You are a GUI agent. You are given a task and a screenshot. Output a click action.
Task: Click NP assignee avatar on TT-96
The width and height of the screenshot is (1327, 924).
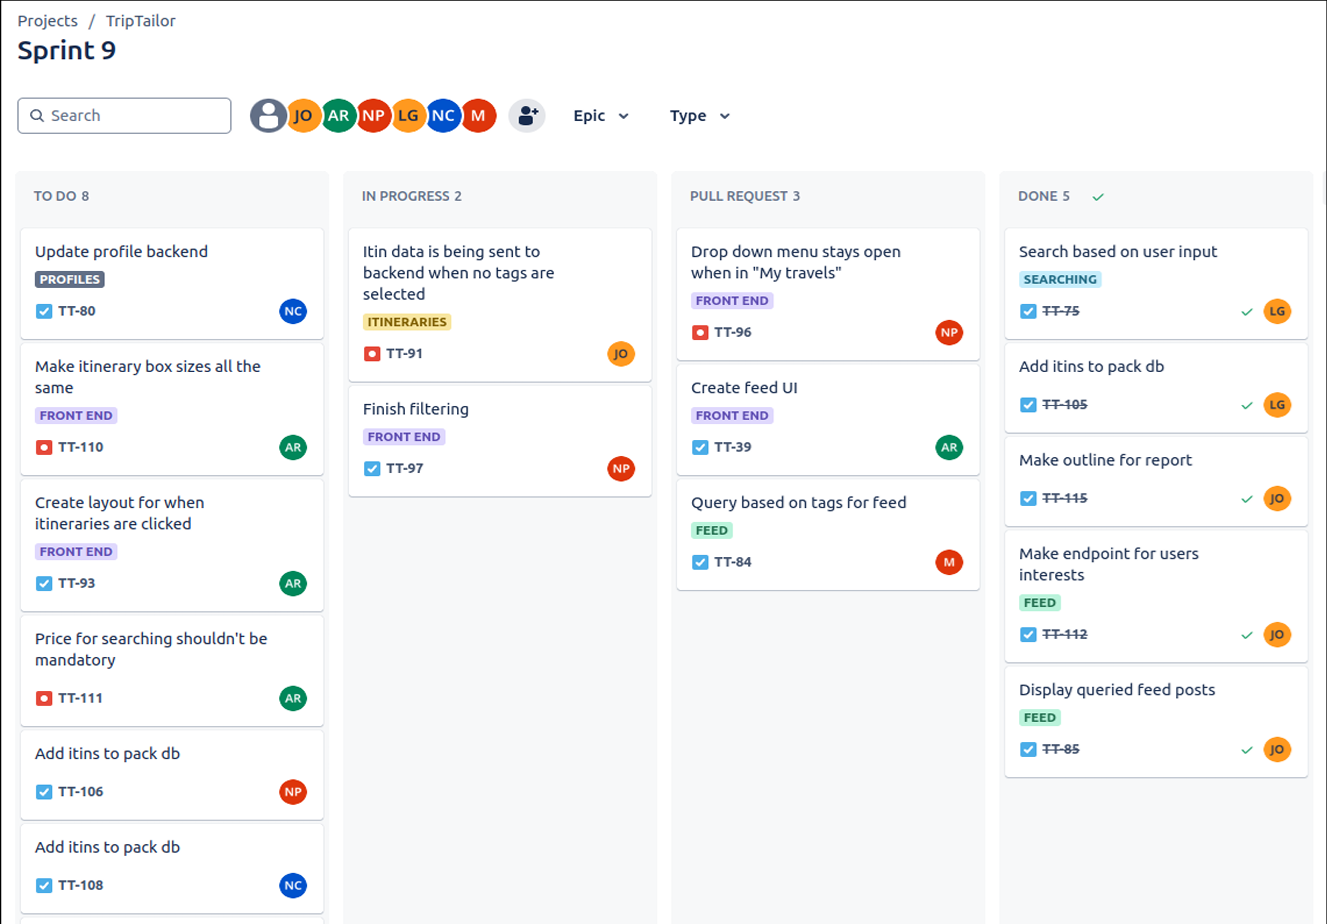pos(949,332)
